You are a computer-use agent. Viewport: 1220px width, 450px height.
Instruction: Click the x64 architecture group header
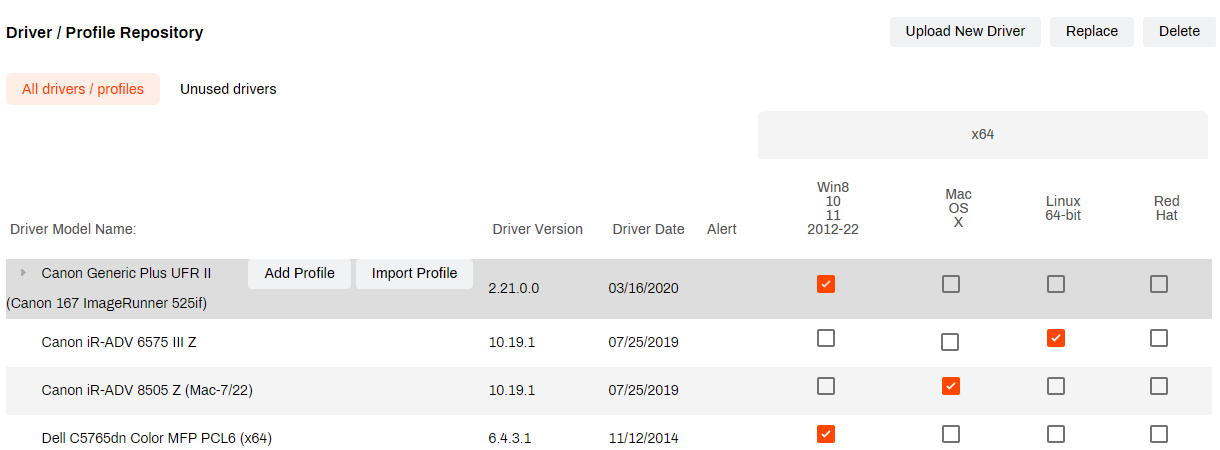click(x=983, y=134)
